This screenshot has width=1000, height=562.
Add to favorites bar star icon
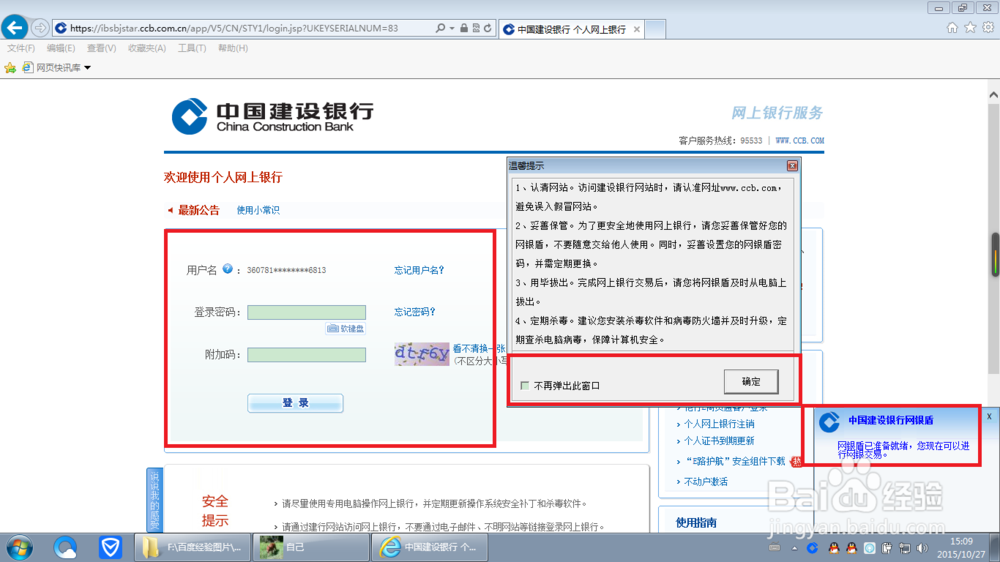pos(10,68)
